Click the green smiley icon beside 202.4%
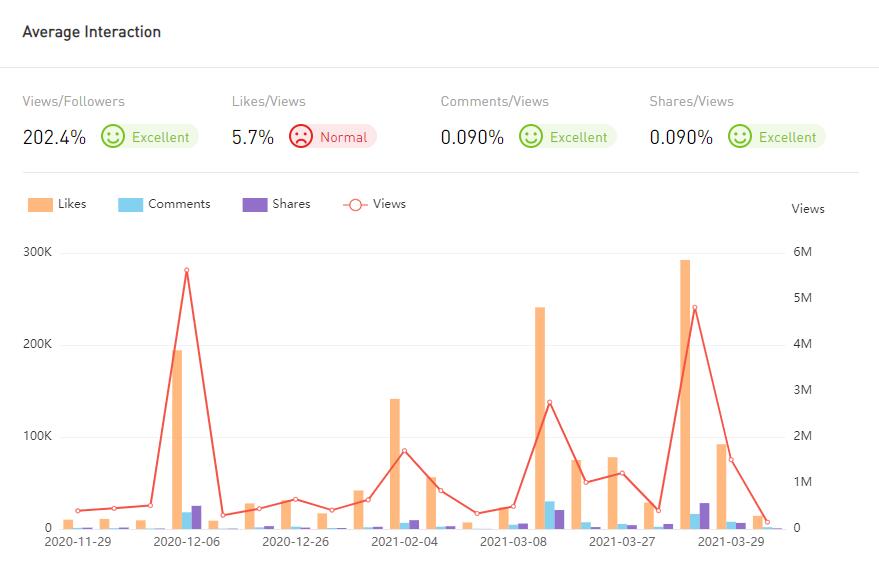The height and width of the screenshot is (564, 879). [113, 136]
